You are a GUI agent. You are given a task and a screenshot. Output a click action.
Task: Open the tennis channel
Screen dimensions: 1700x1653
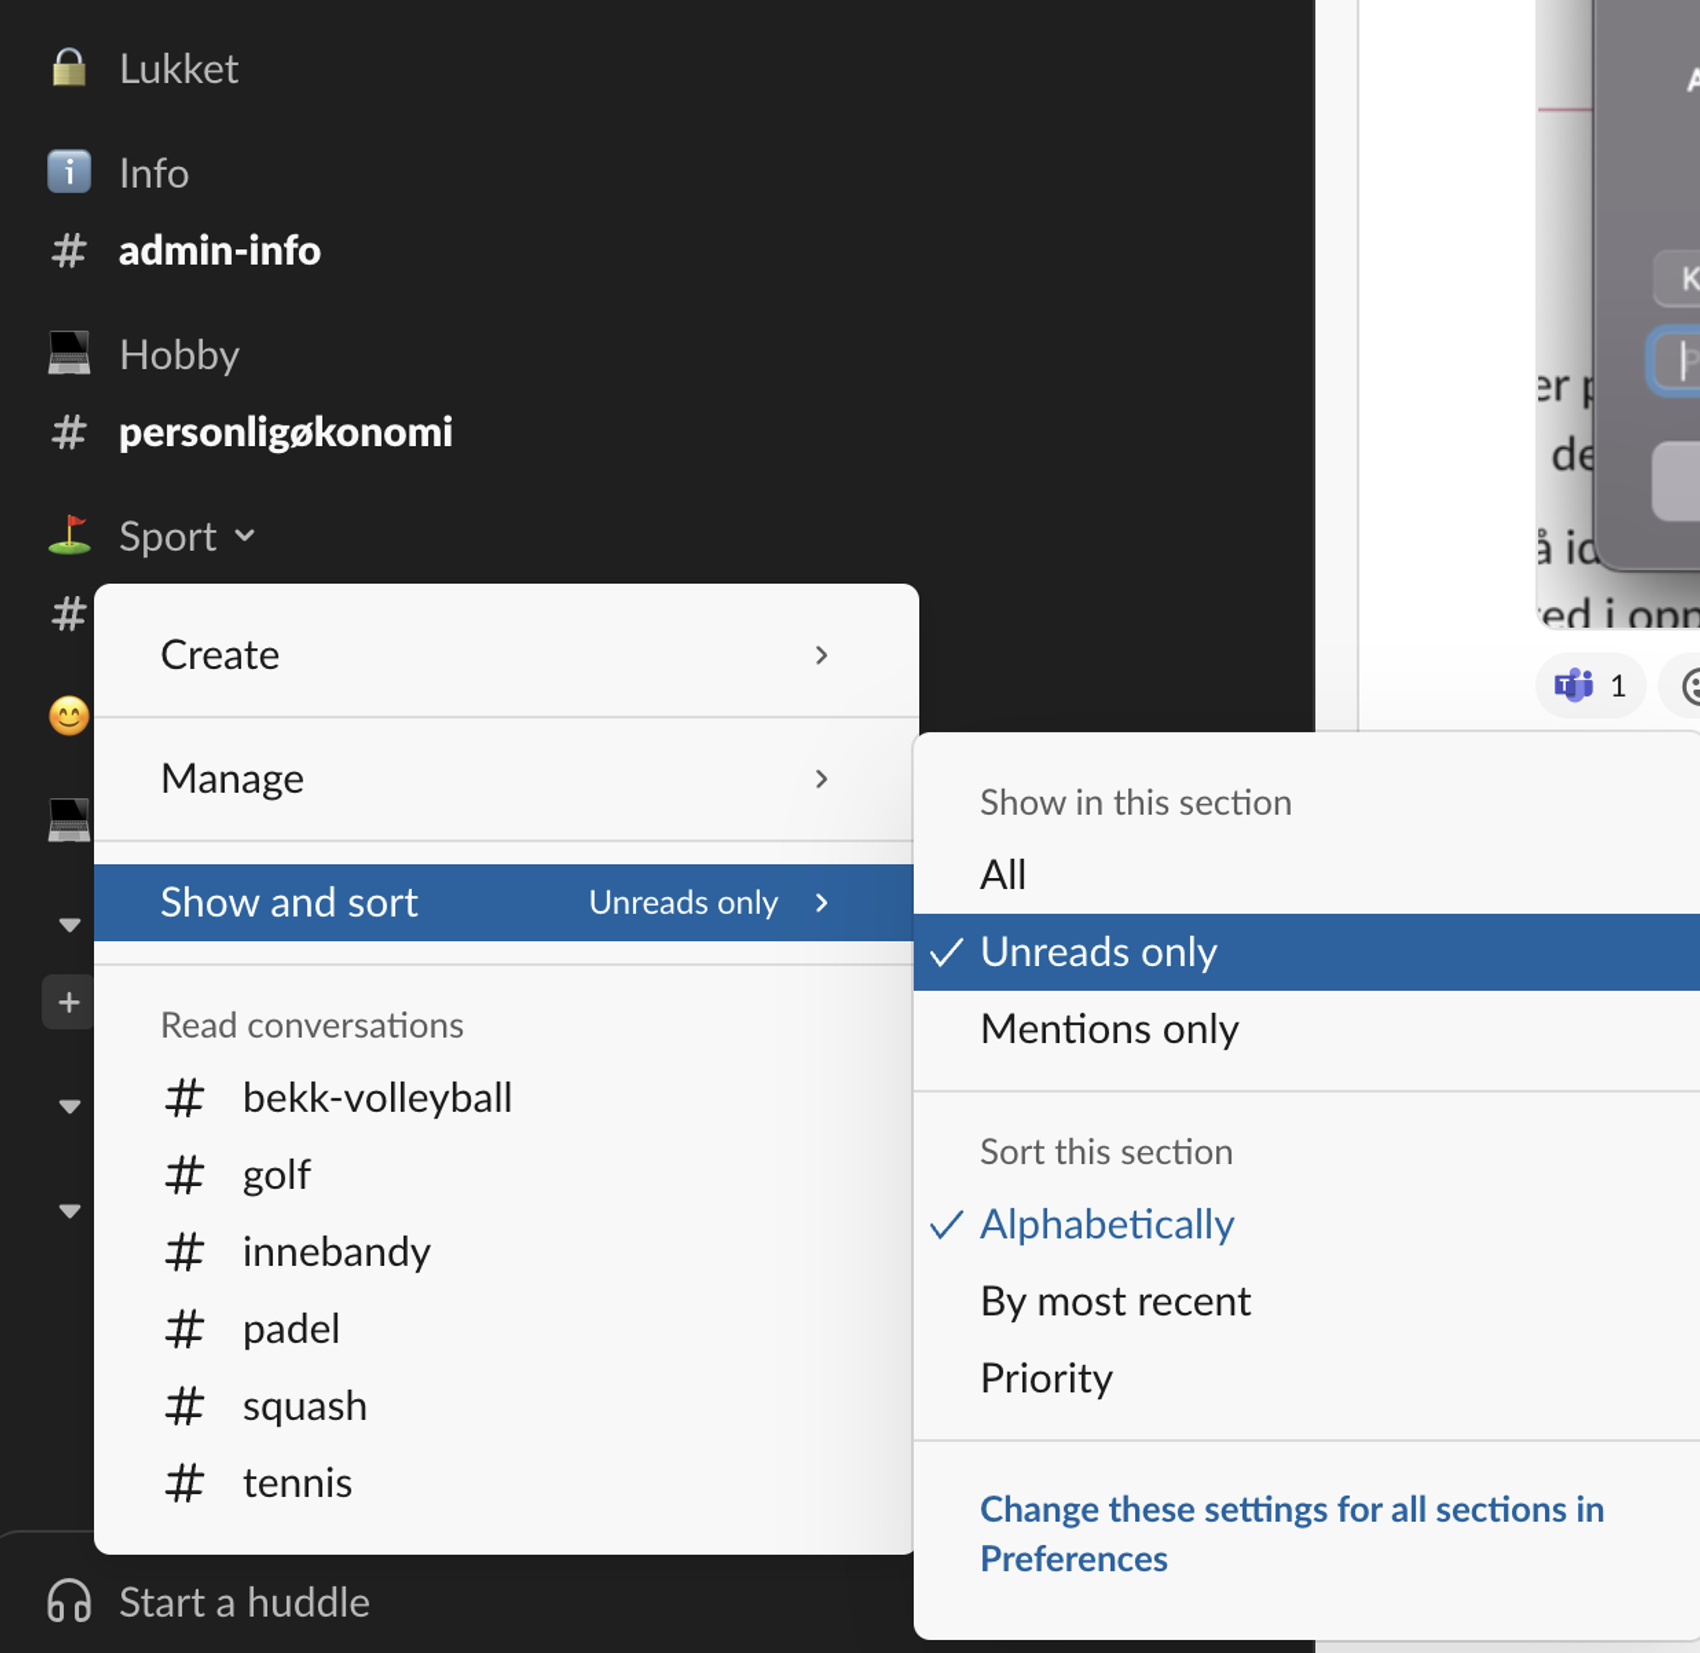pyautogui.click(x=506, y=1483)
